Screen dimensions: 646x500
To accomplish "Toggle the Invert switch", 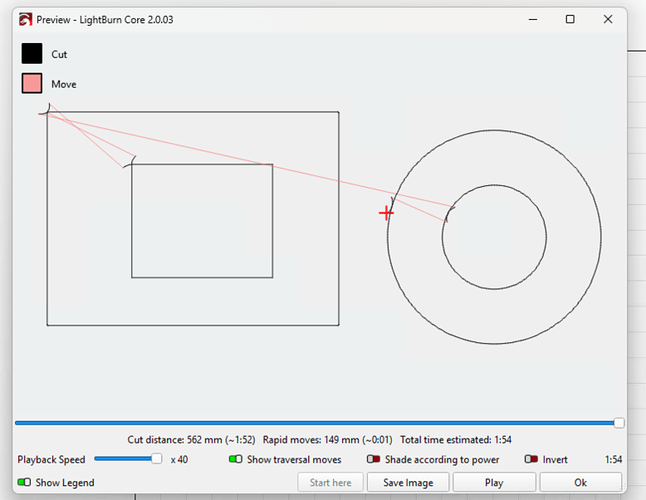I will [531, 459].
